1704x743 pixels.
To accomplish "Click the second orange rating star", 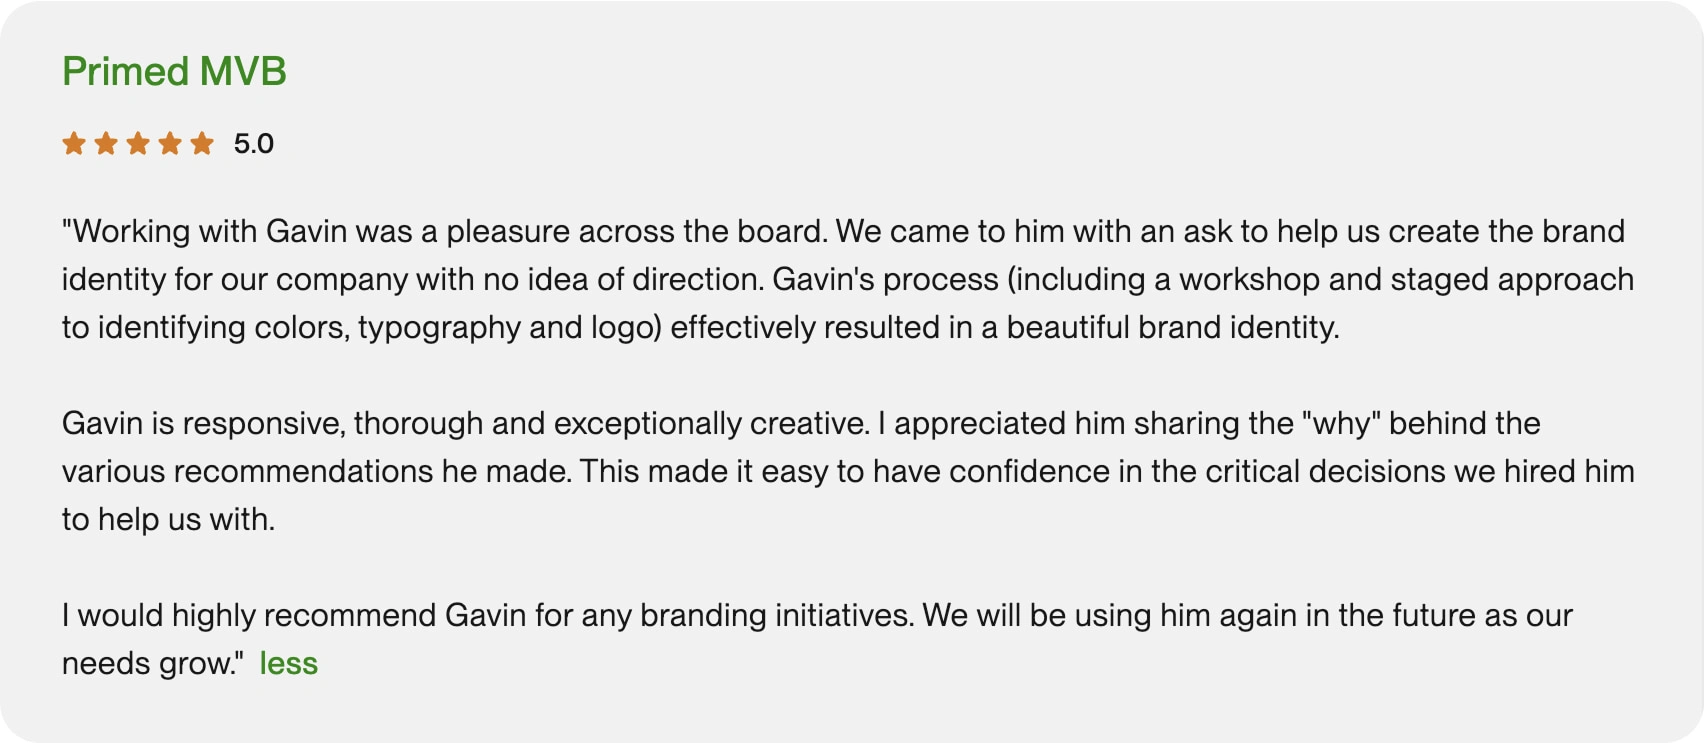I will 106,144.
